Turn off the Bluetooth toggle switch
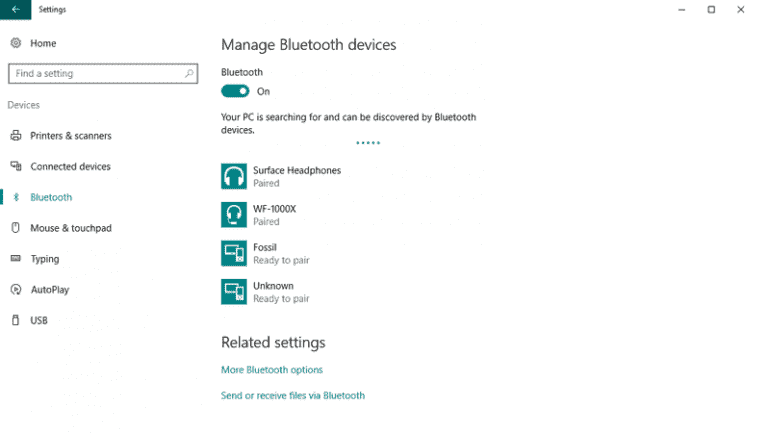The height and width of the screenshot is (433, 770). (235, 91)
